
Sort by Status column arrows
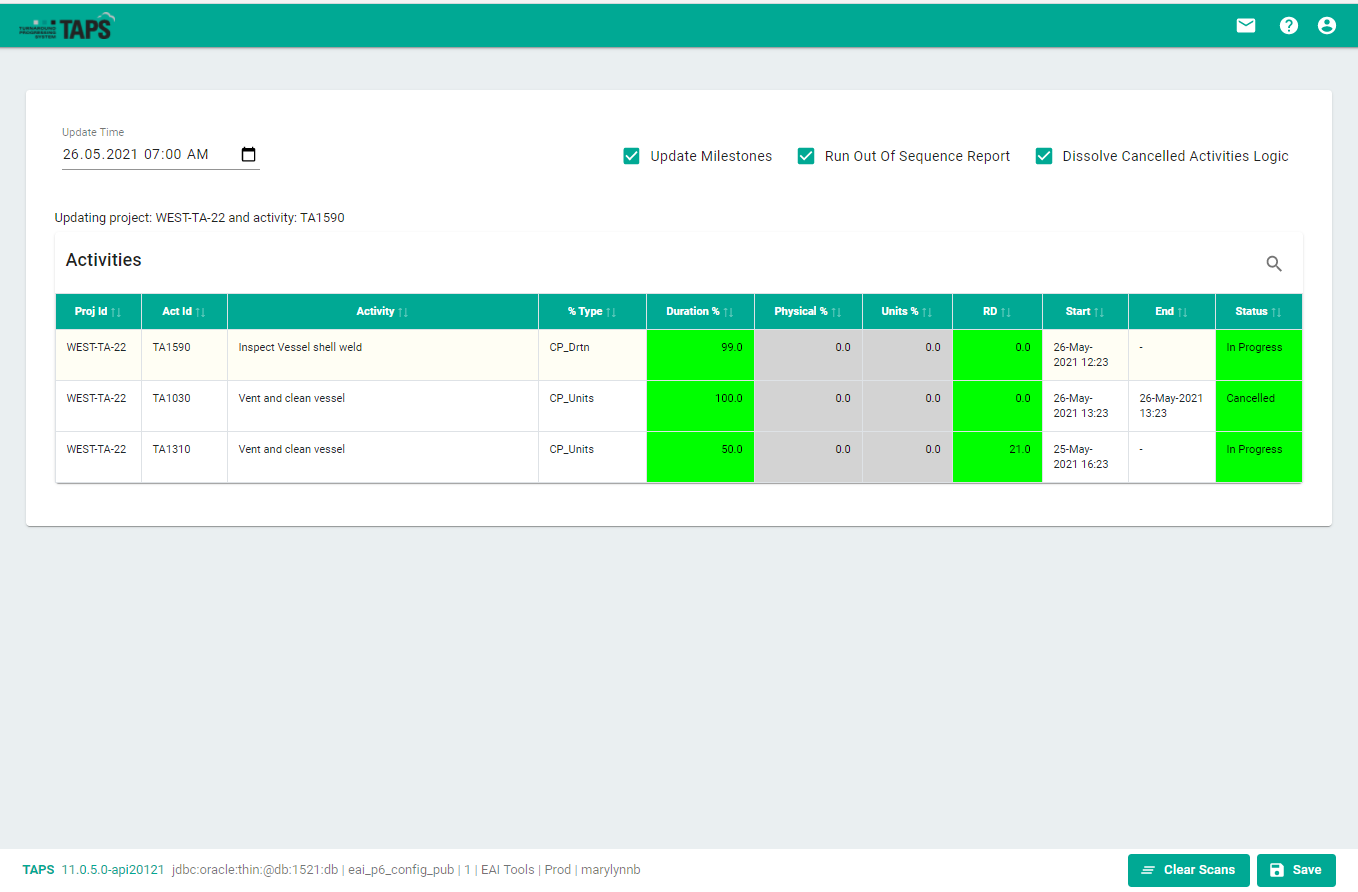pos(1276,312)
